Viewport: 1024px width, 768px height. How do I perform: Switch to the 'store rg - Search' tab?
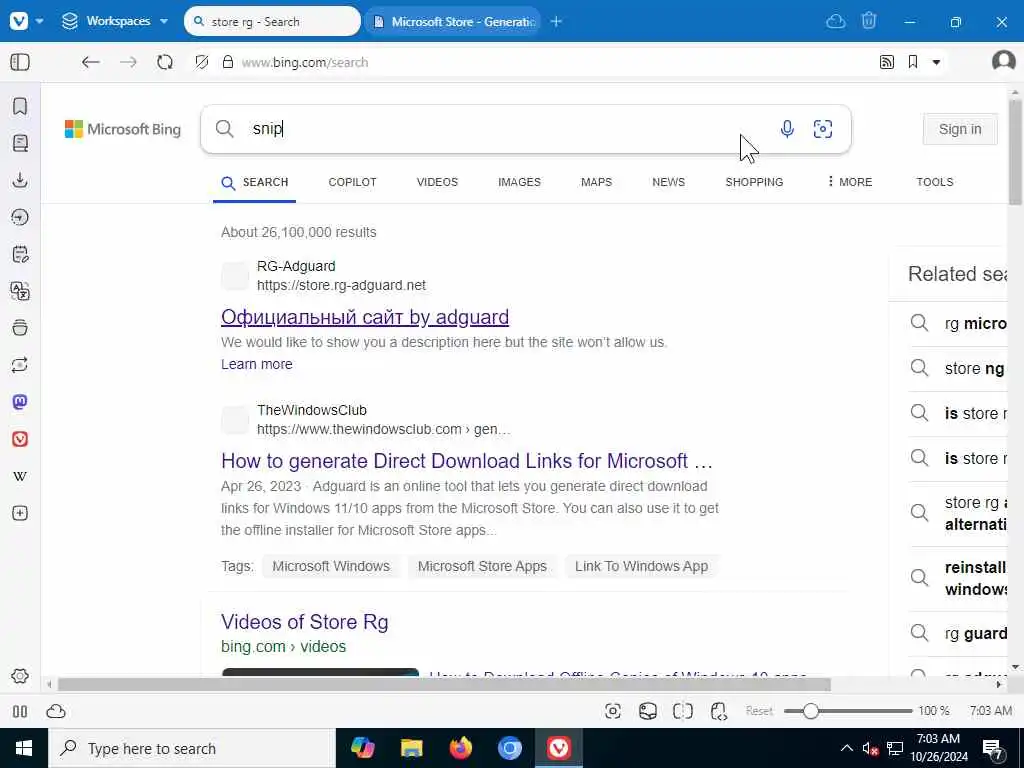point(272,22)
